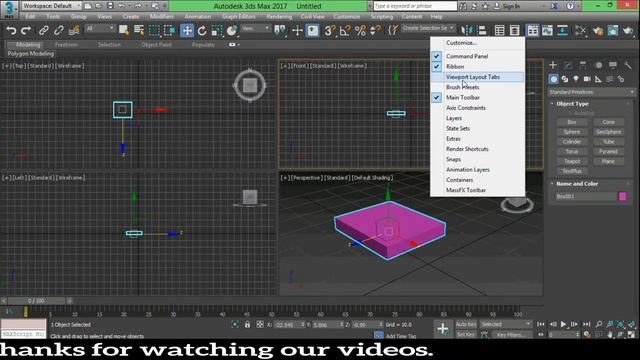
Task: Open reference coordinate View dropdown
Action: [x=256, y=28]
